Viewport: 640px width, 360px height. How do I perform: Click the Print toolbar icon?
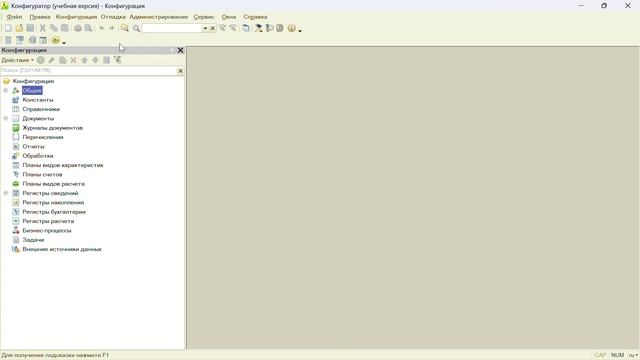point(78,28)
